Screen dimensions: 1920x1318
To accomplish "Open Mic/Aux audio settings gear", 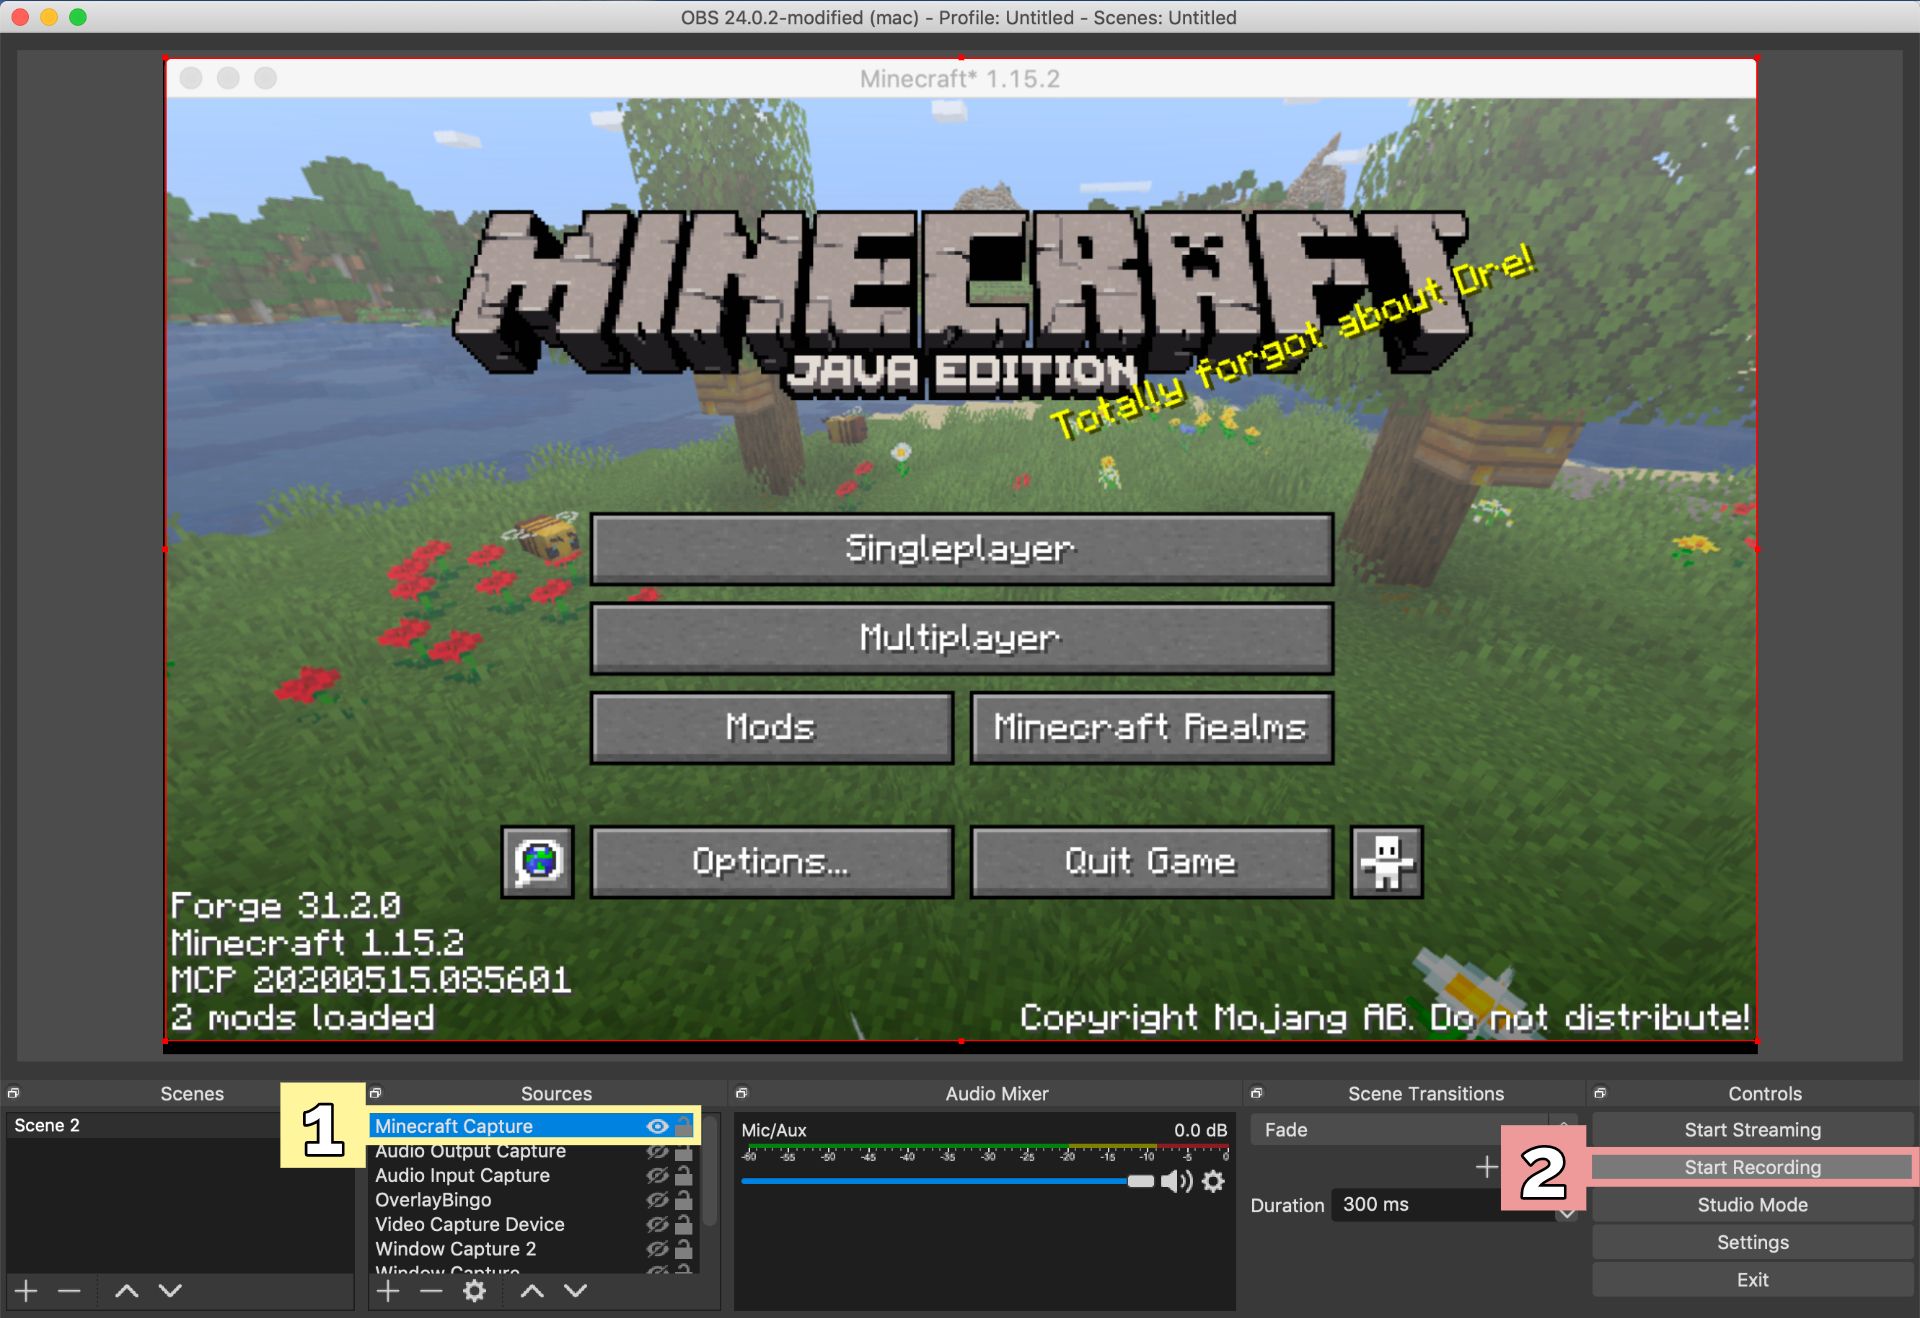I will coord(1213,1182).
